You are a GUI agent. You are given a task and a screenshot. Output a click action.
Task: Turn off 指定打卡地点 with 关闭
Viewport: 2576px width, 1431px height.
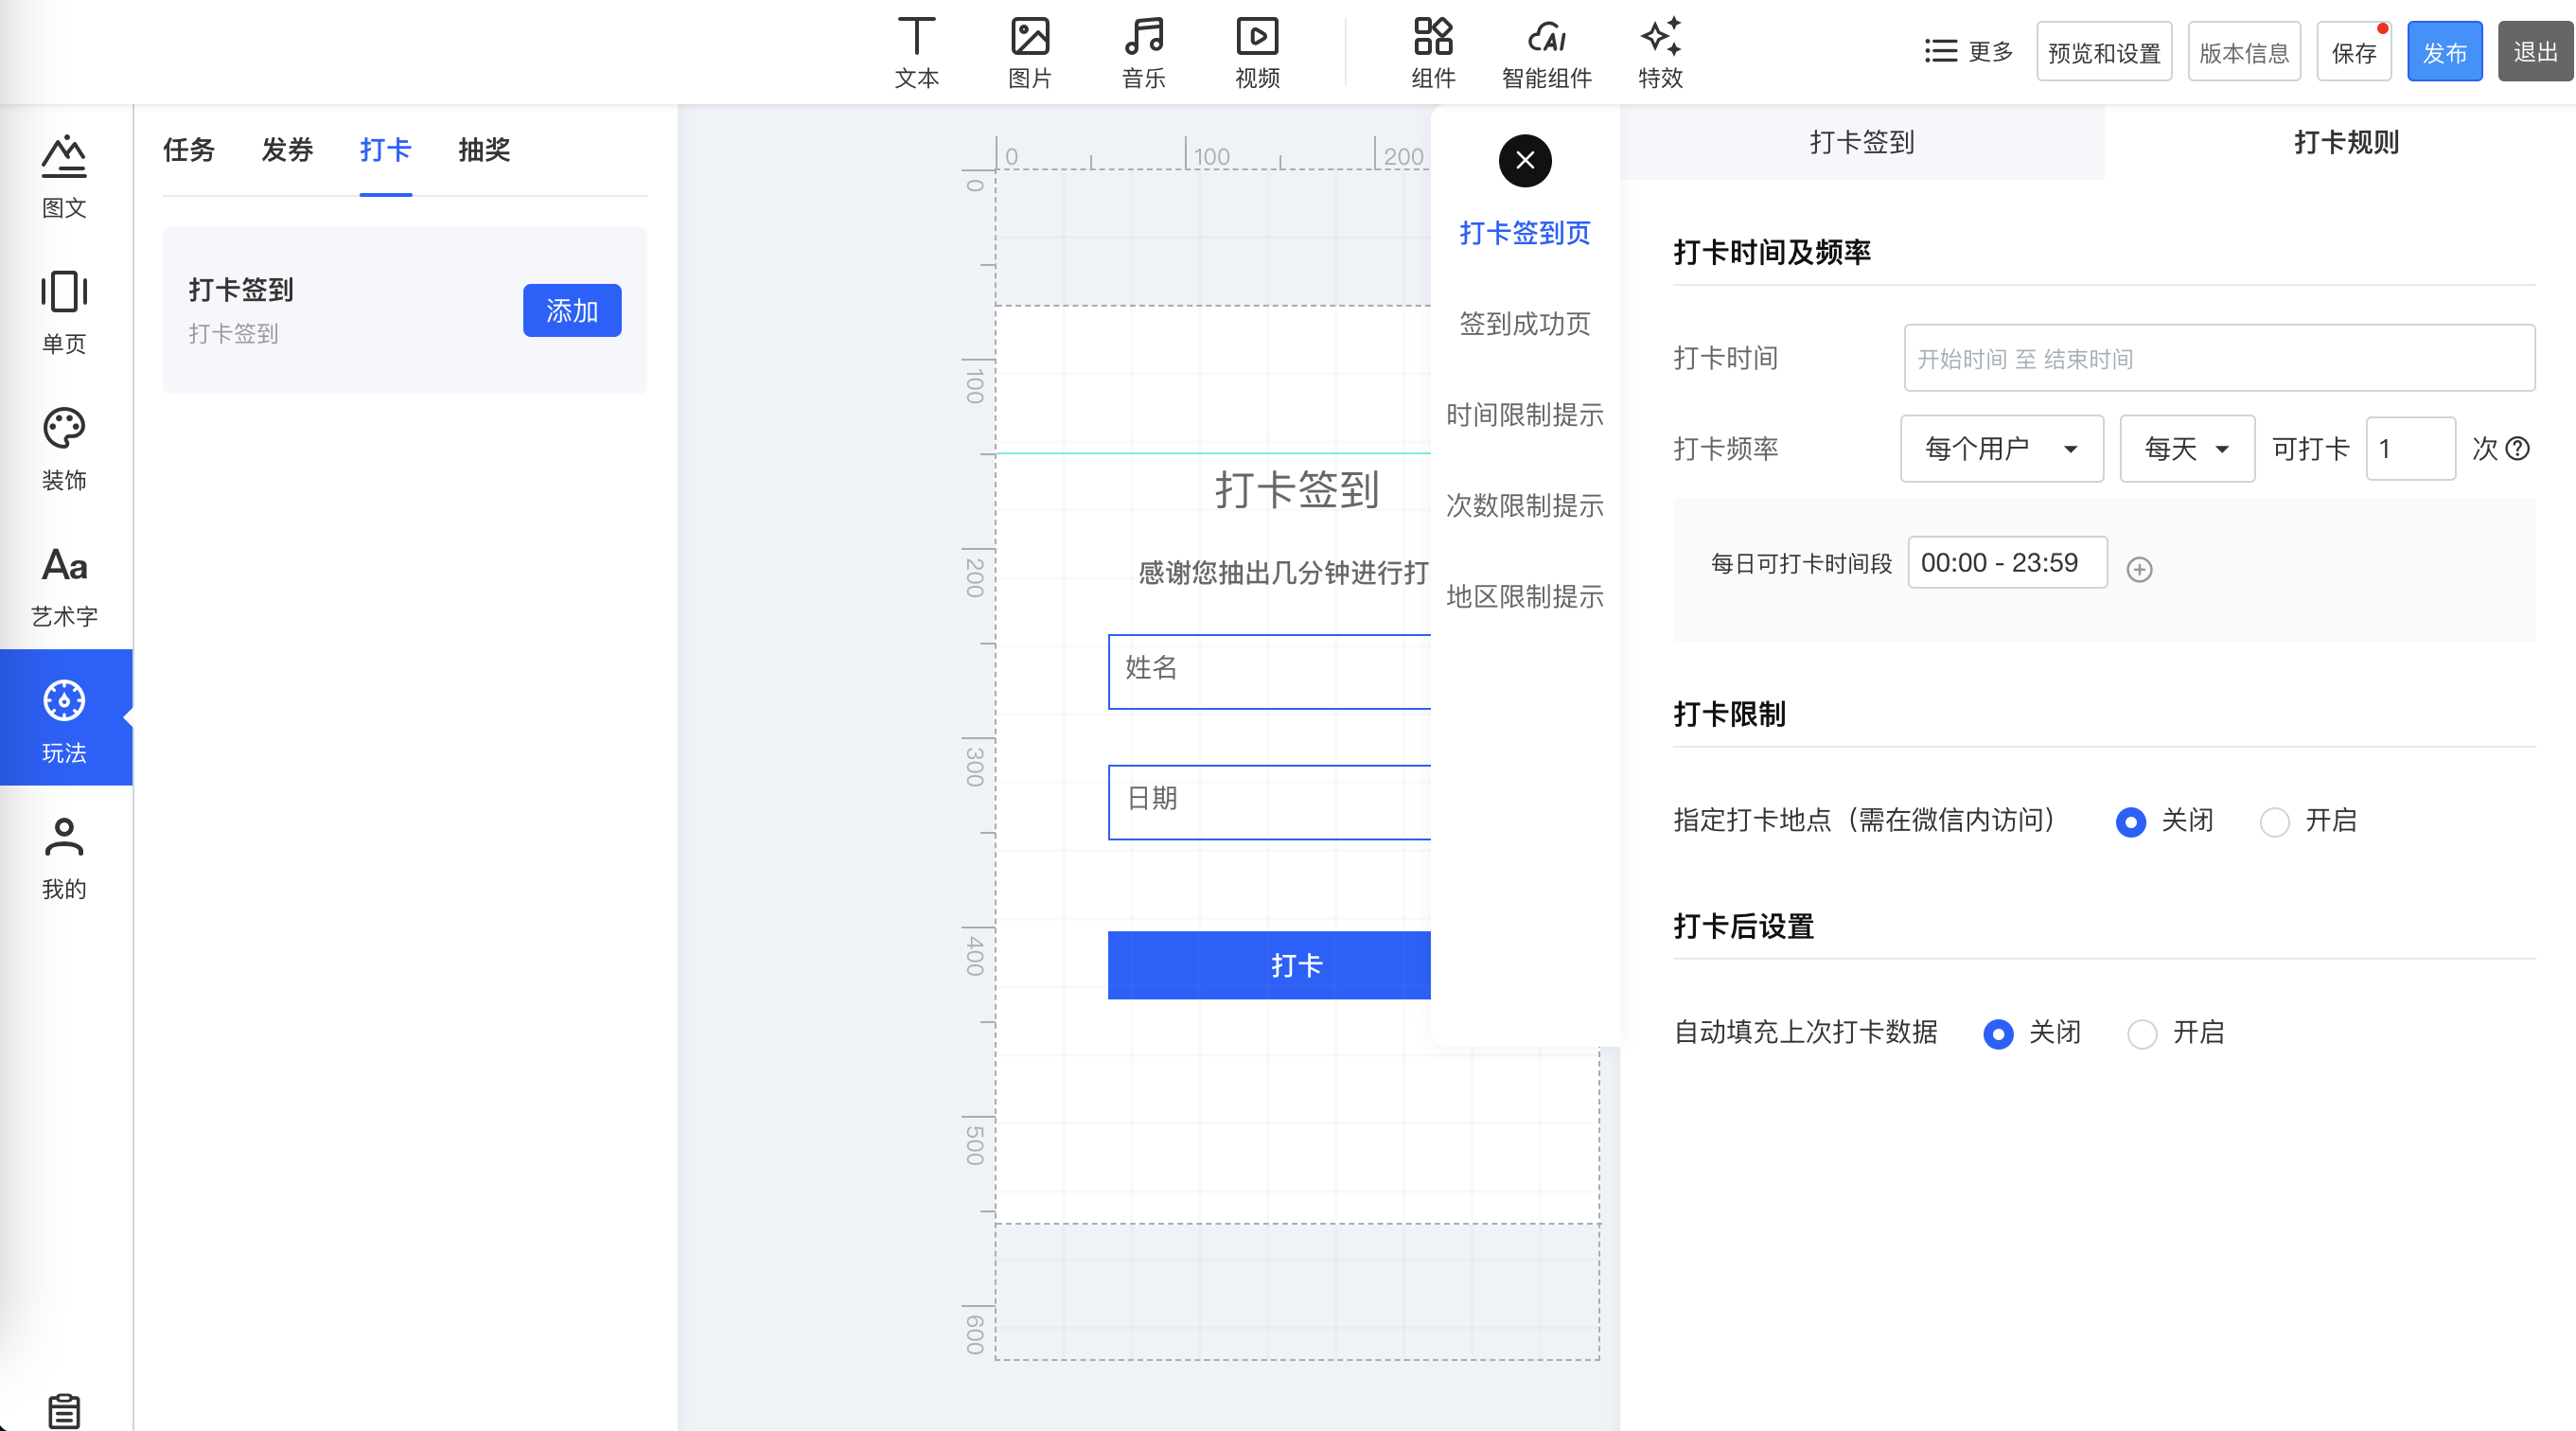(2130, 821)
